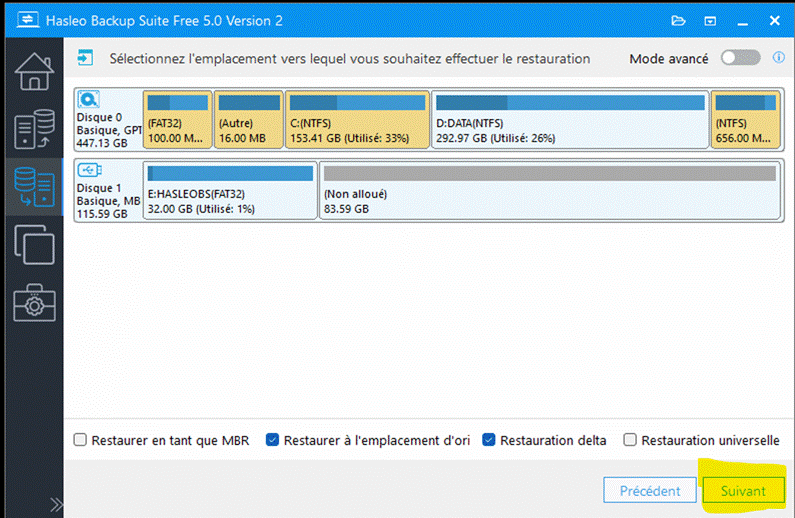This screenshot has width=795, height=518.
Task: Open the Backup sidebar icon
Action: (34, 129)
